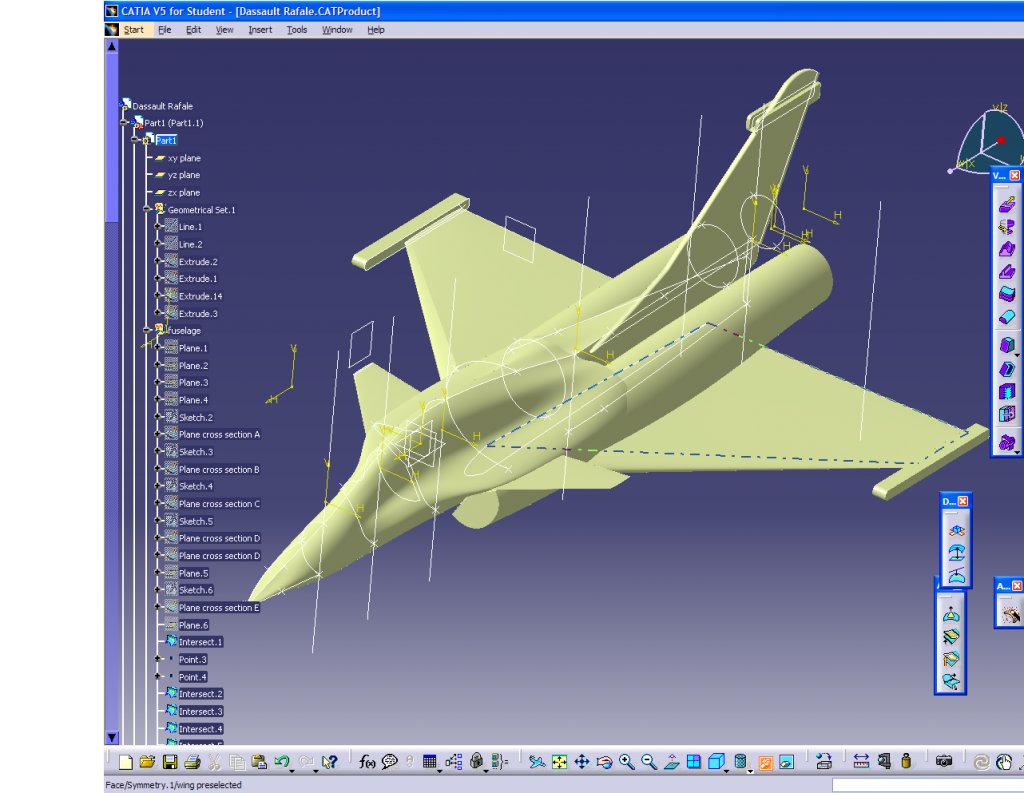The height and width of the screenshot is (793, 1024).
Task: Open the Measure Between ruler tool
Action: pos(862,762)
